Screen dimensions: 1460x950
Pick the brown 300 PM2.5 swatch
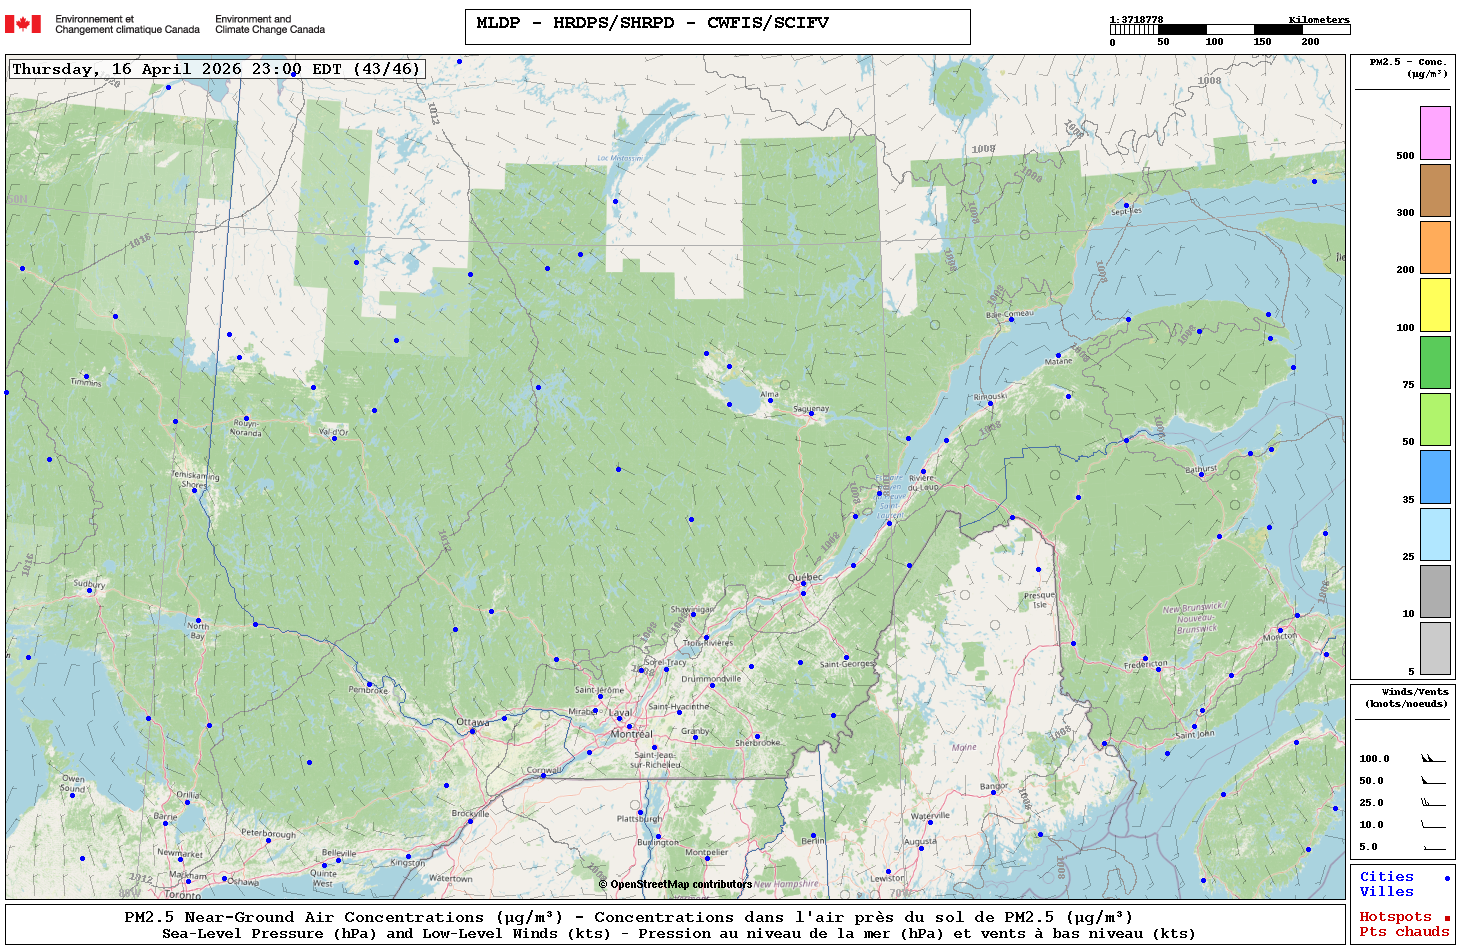coord(1435,190)
